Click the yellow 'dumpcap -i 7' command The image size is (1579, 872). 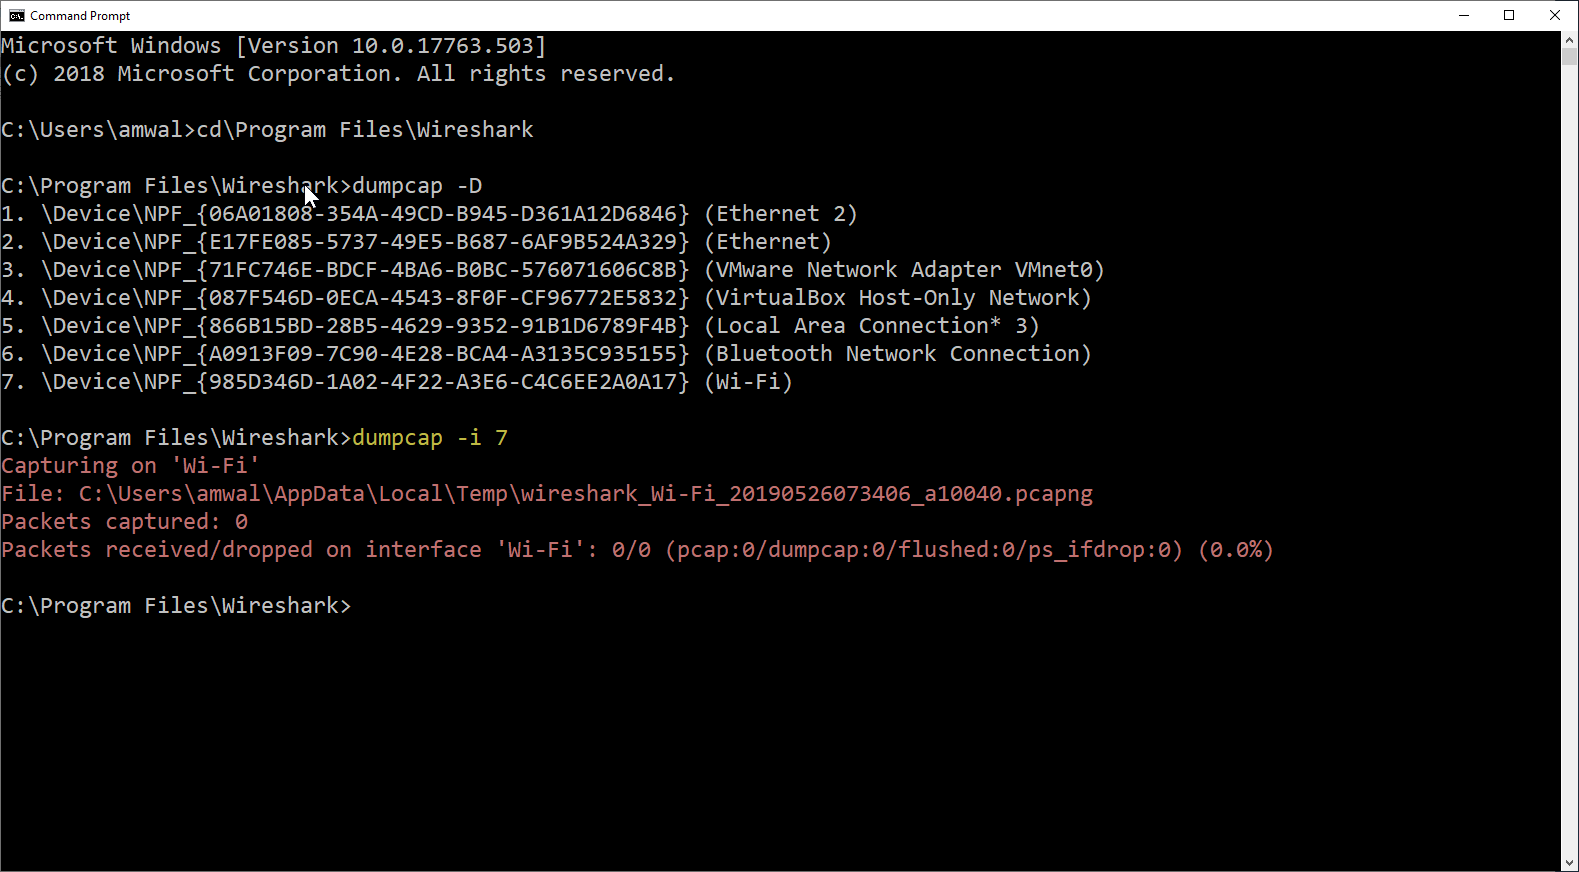click(x=430, y=438)
